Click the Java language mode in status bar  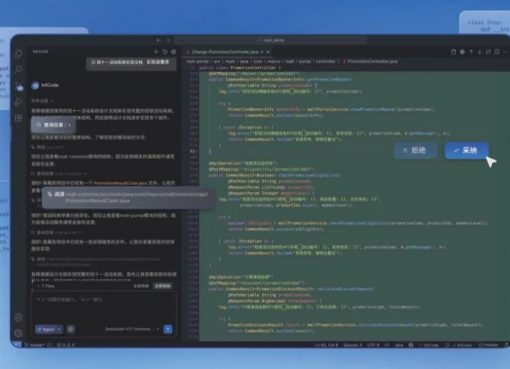click(399, 345)
